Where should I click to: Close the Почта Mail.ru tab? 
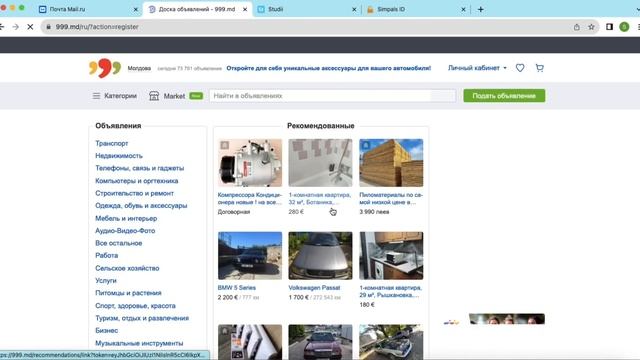point(136,9)
